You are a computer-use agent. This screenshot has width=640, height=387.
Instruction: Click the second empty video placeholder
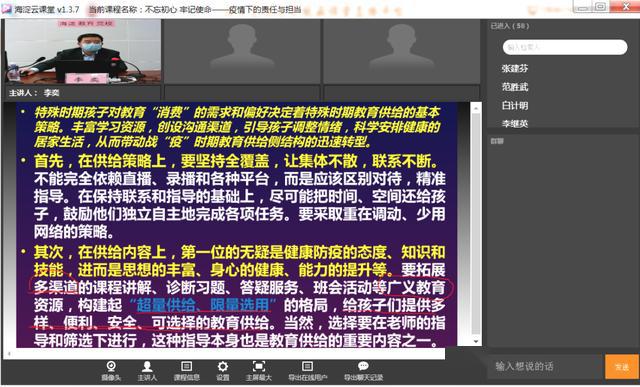click(x=242, y=51)
